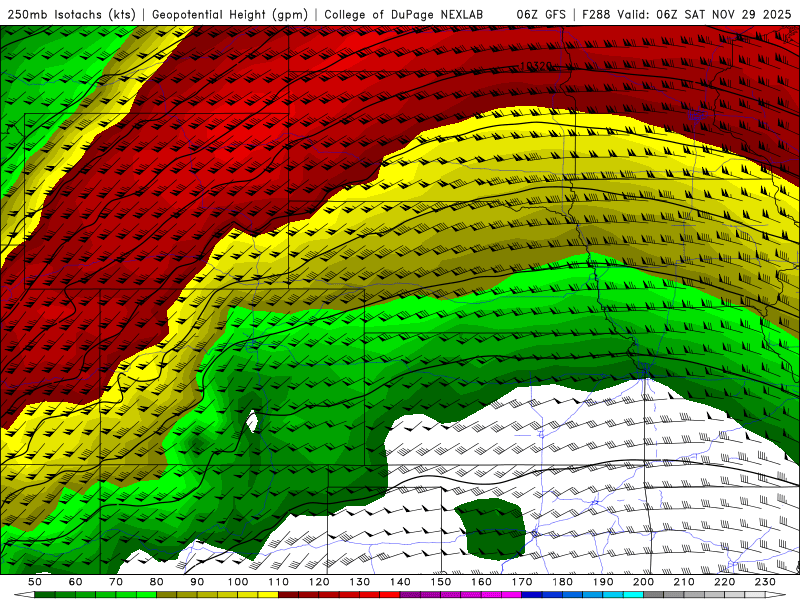Click the legend value '230'
Image resolution: width=800 pixels, height=600 pixels.
(x=765, y=582)
